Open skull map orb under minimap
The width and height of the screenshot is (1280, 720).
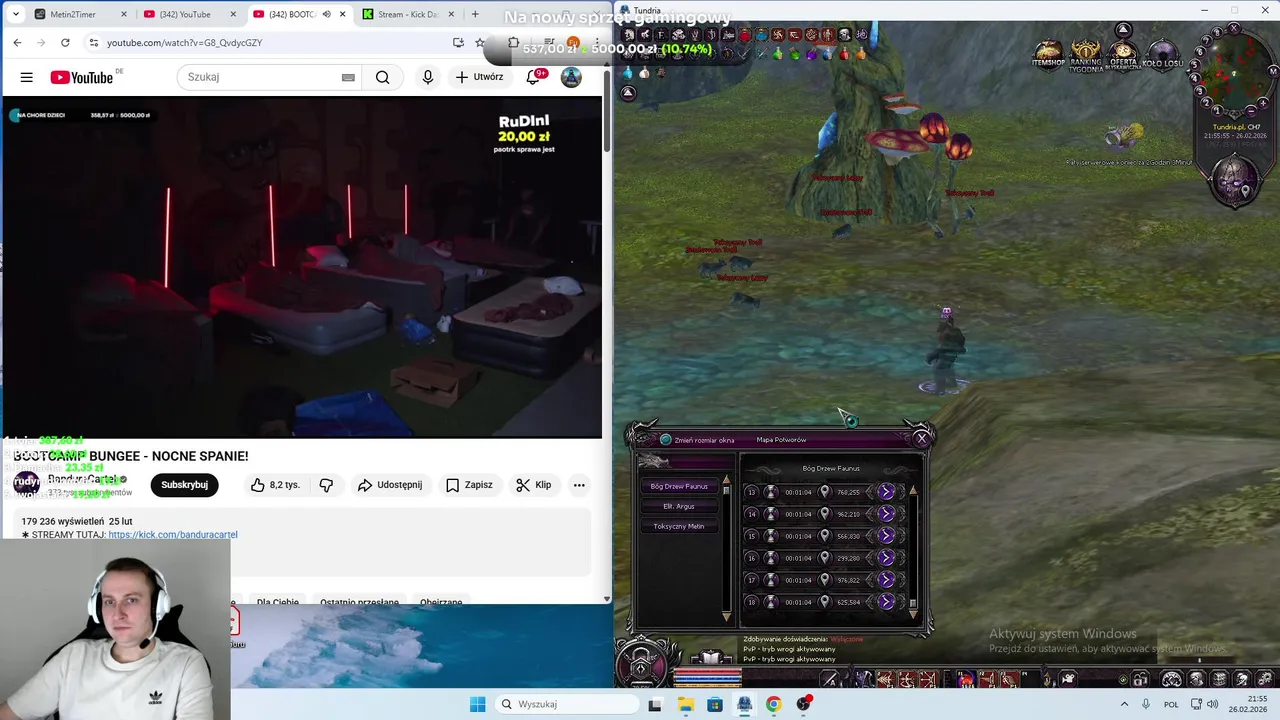[1235, 181]
